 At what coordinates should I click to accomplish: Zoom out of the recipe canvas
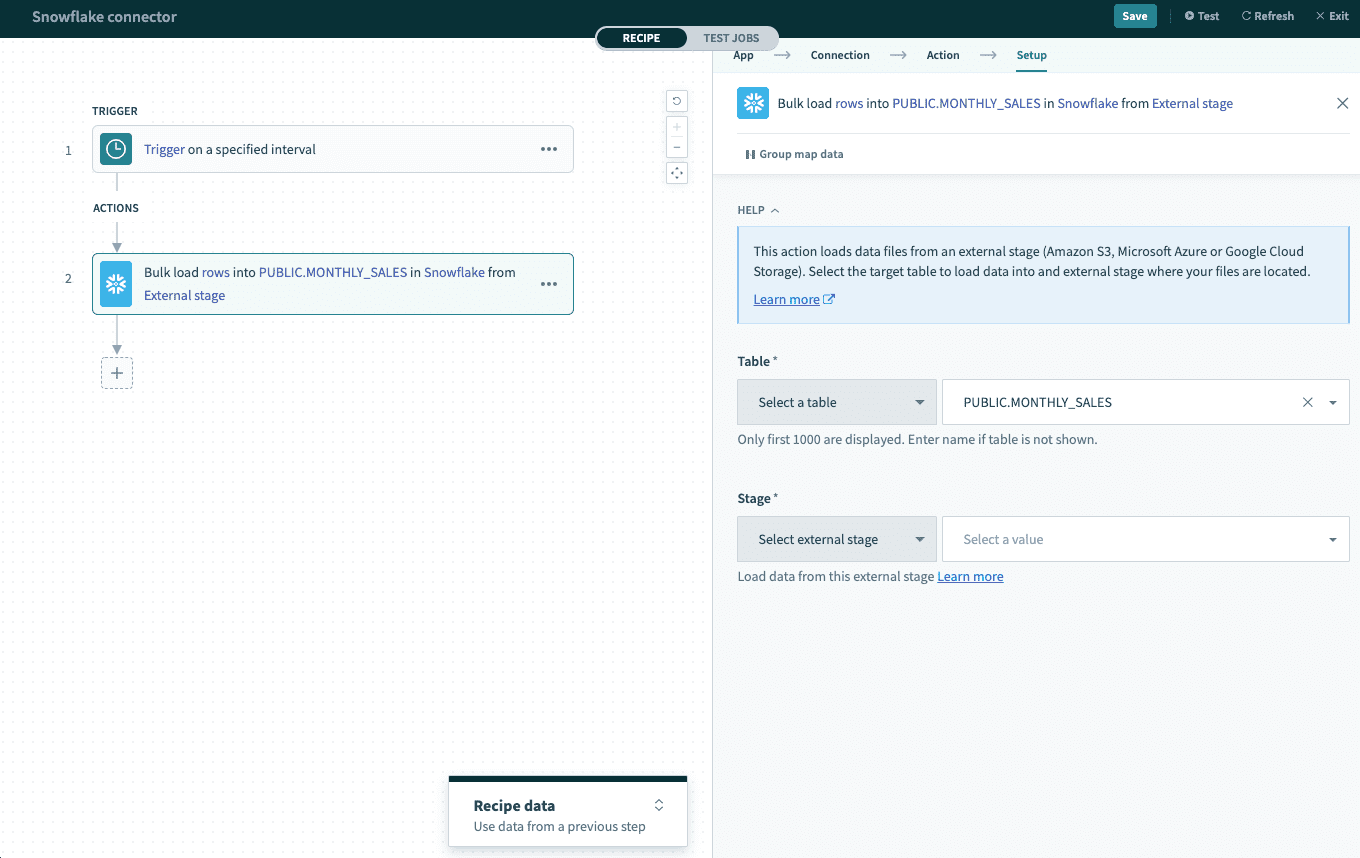click(677, 145)
